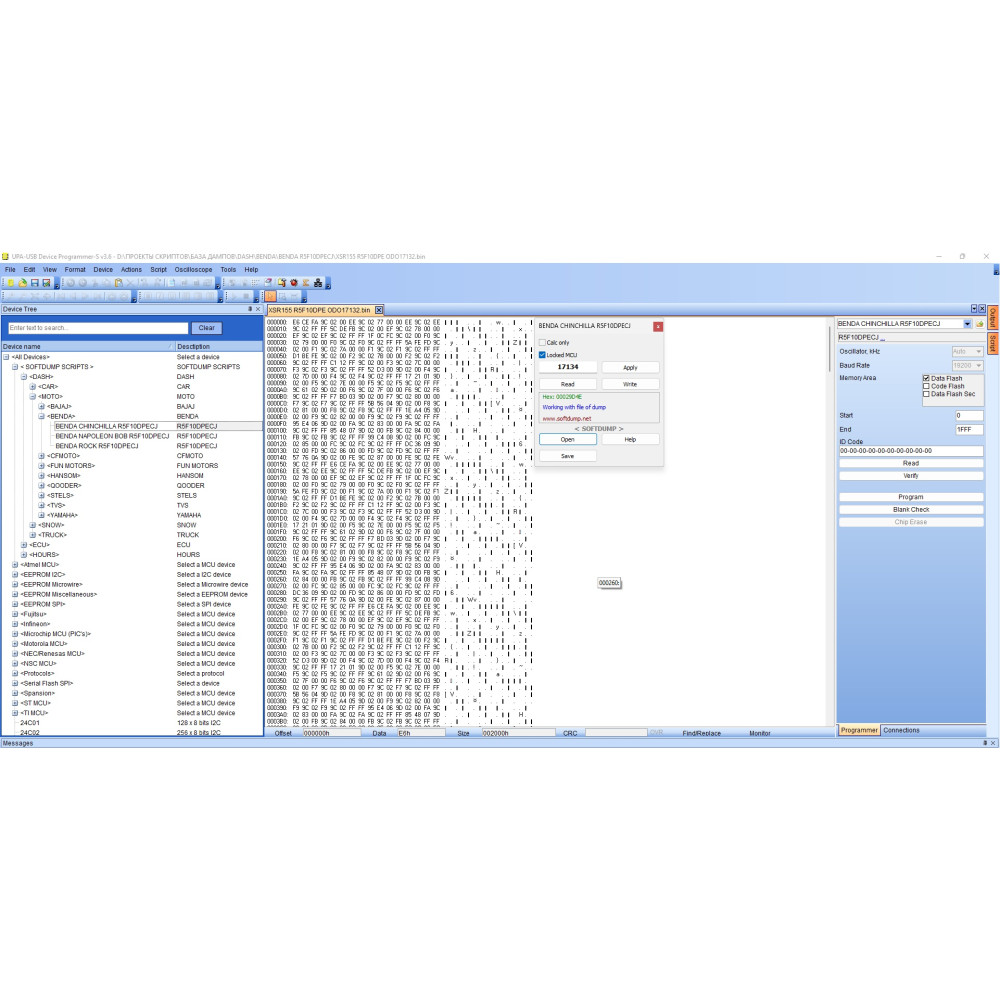Open the Format menu
The width and height of the screenshot is (1000, 1000).
(75, 270)
